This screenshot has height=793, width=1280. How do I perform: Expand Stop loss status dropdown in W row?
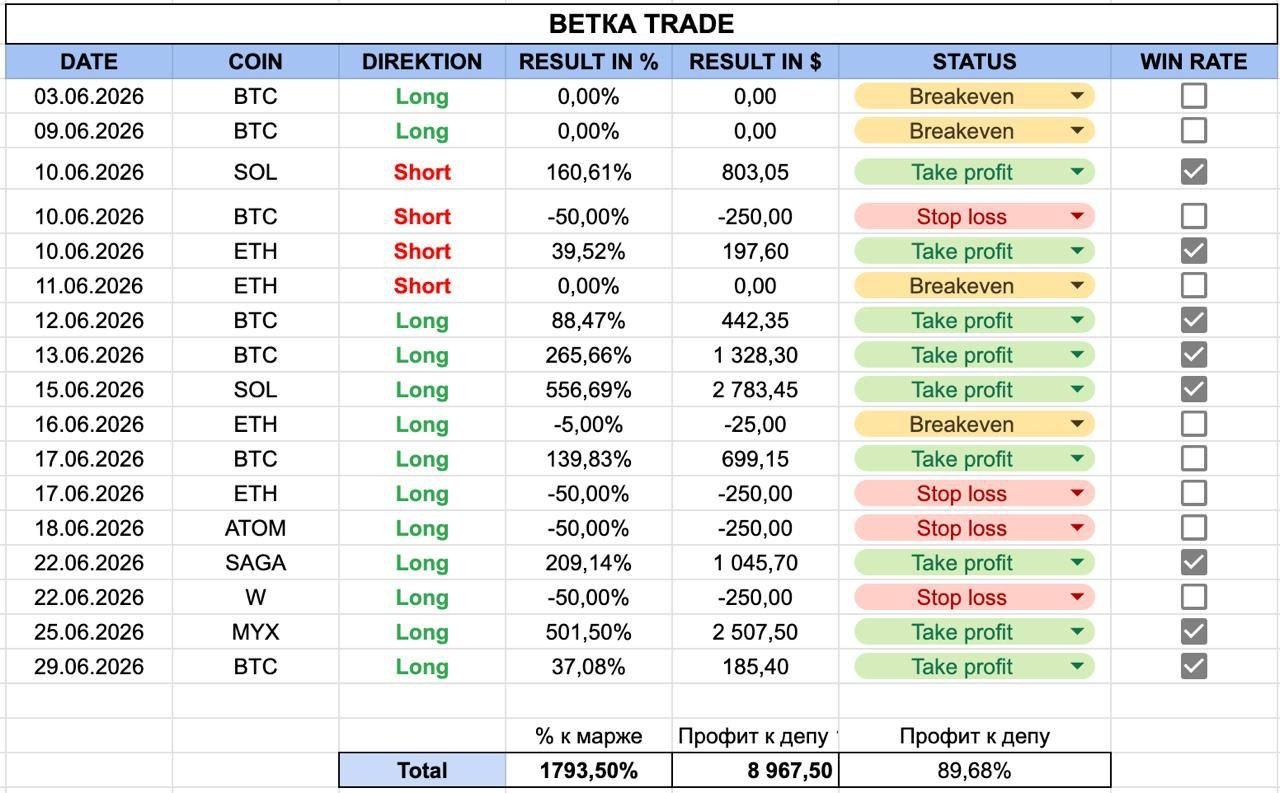[1077, 597]
